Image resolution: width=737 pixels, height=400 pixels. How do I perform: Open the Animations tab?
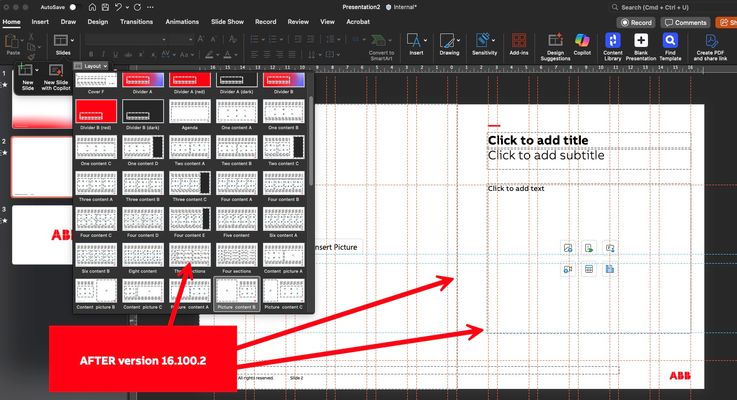(182, 22)
